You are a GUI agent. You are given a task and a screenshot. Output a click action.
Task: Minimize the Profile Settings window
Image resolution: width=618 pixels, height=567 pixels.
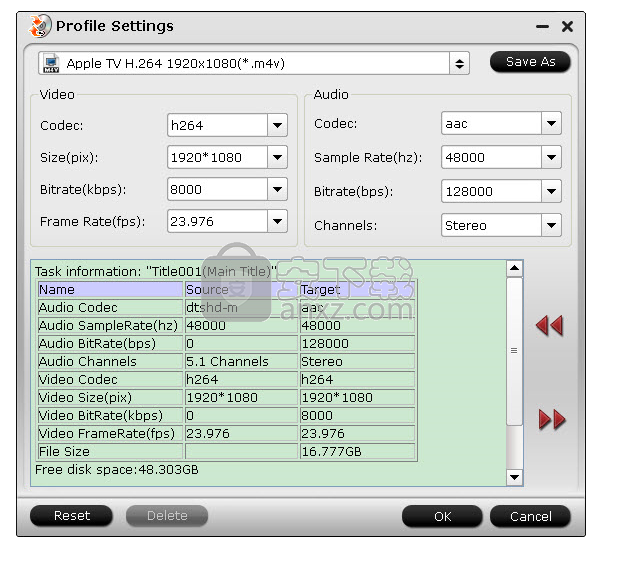[542, 27]
